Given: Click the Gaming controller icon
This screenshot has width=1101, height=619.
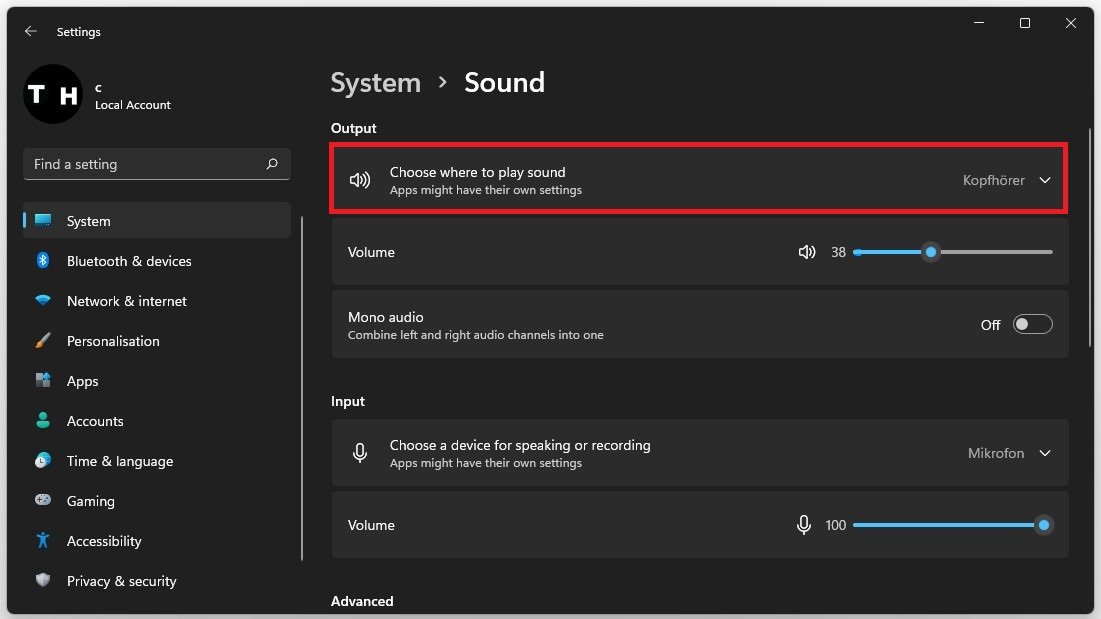Looking at the screenshot, I should coord(43,501).
